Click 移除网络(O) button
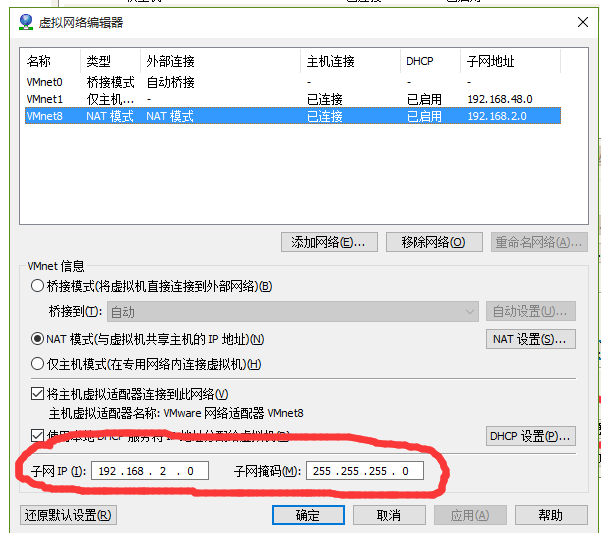601x533 pixels. [x=434, y=242]
